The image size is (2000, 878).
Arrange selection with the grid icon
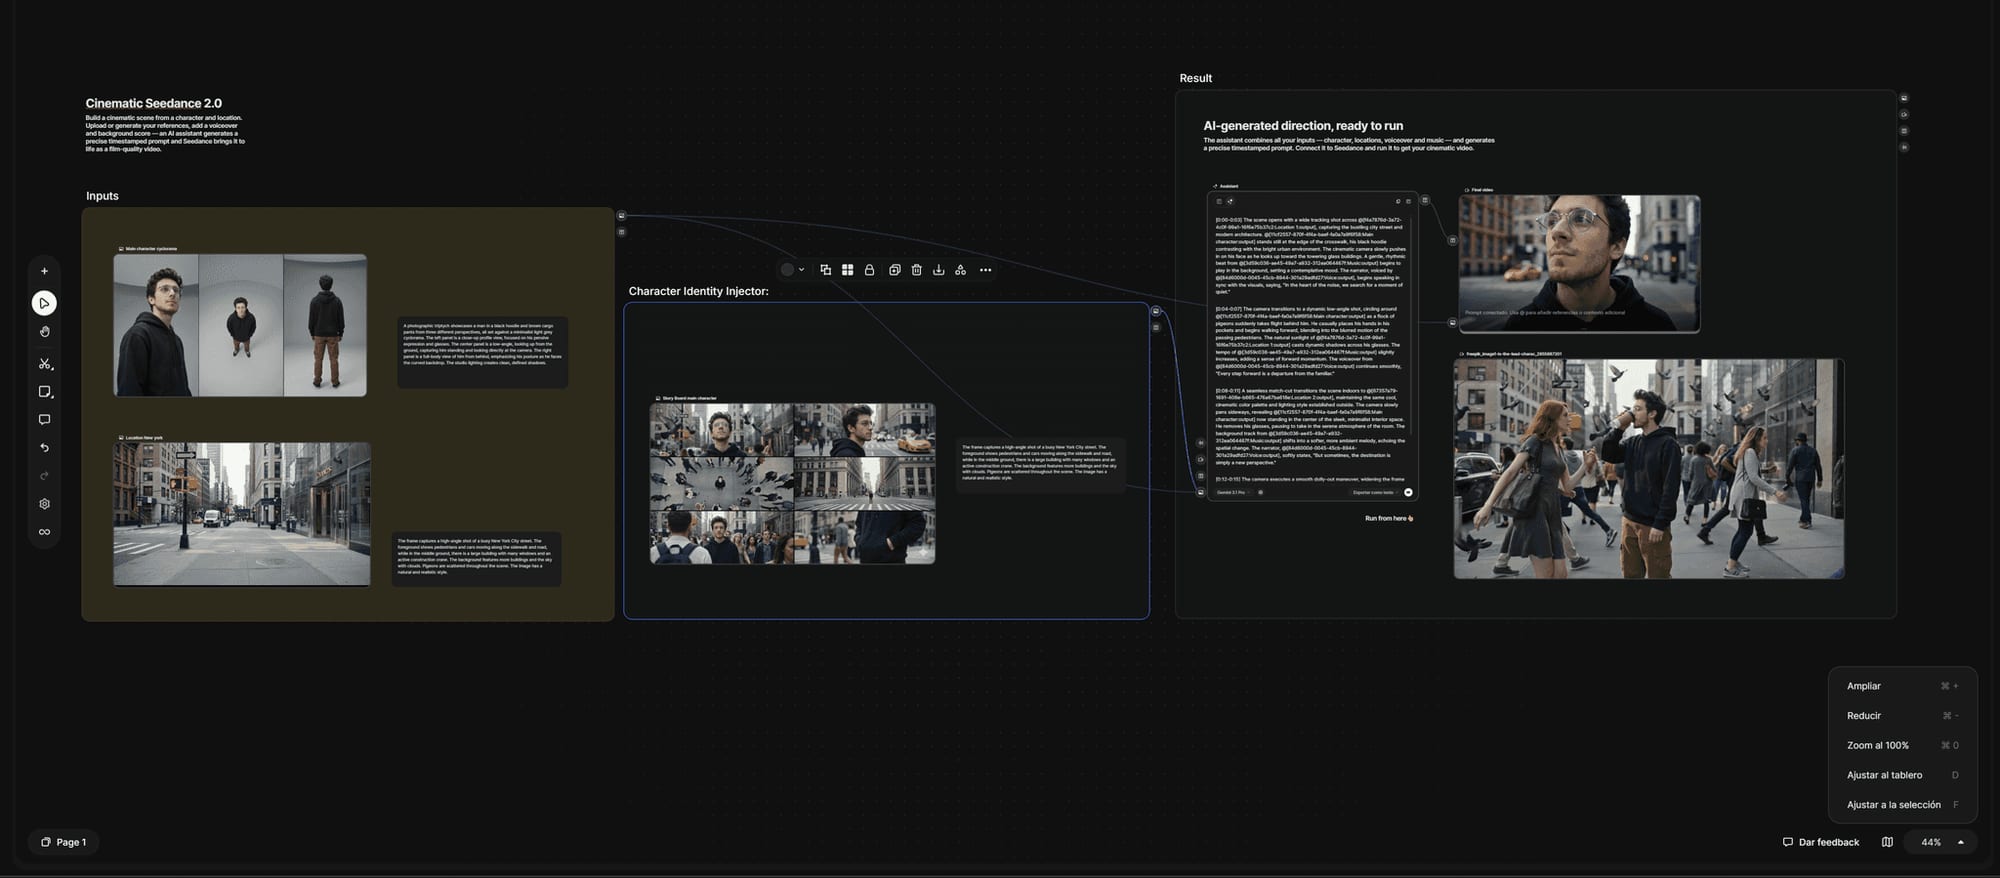click(848, 270)
